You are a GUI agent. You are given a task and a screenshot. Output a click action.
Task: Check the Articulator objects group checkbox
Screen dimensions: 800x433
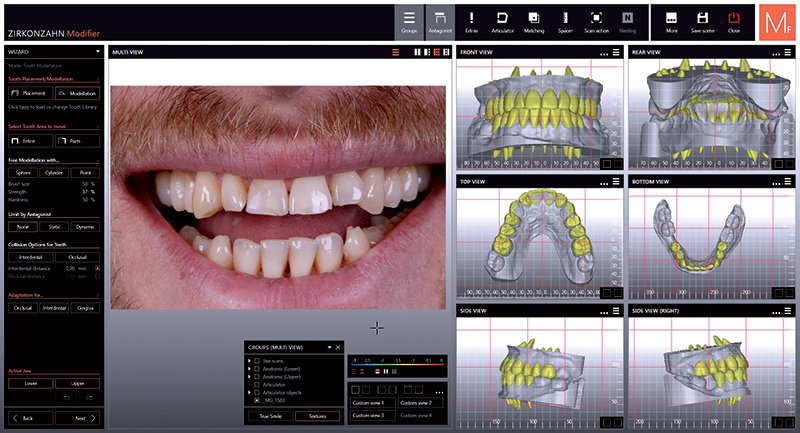(x=257, y=390)
